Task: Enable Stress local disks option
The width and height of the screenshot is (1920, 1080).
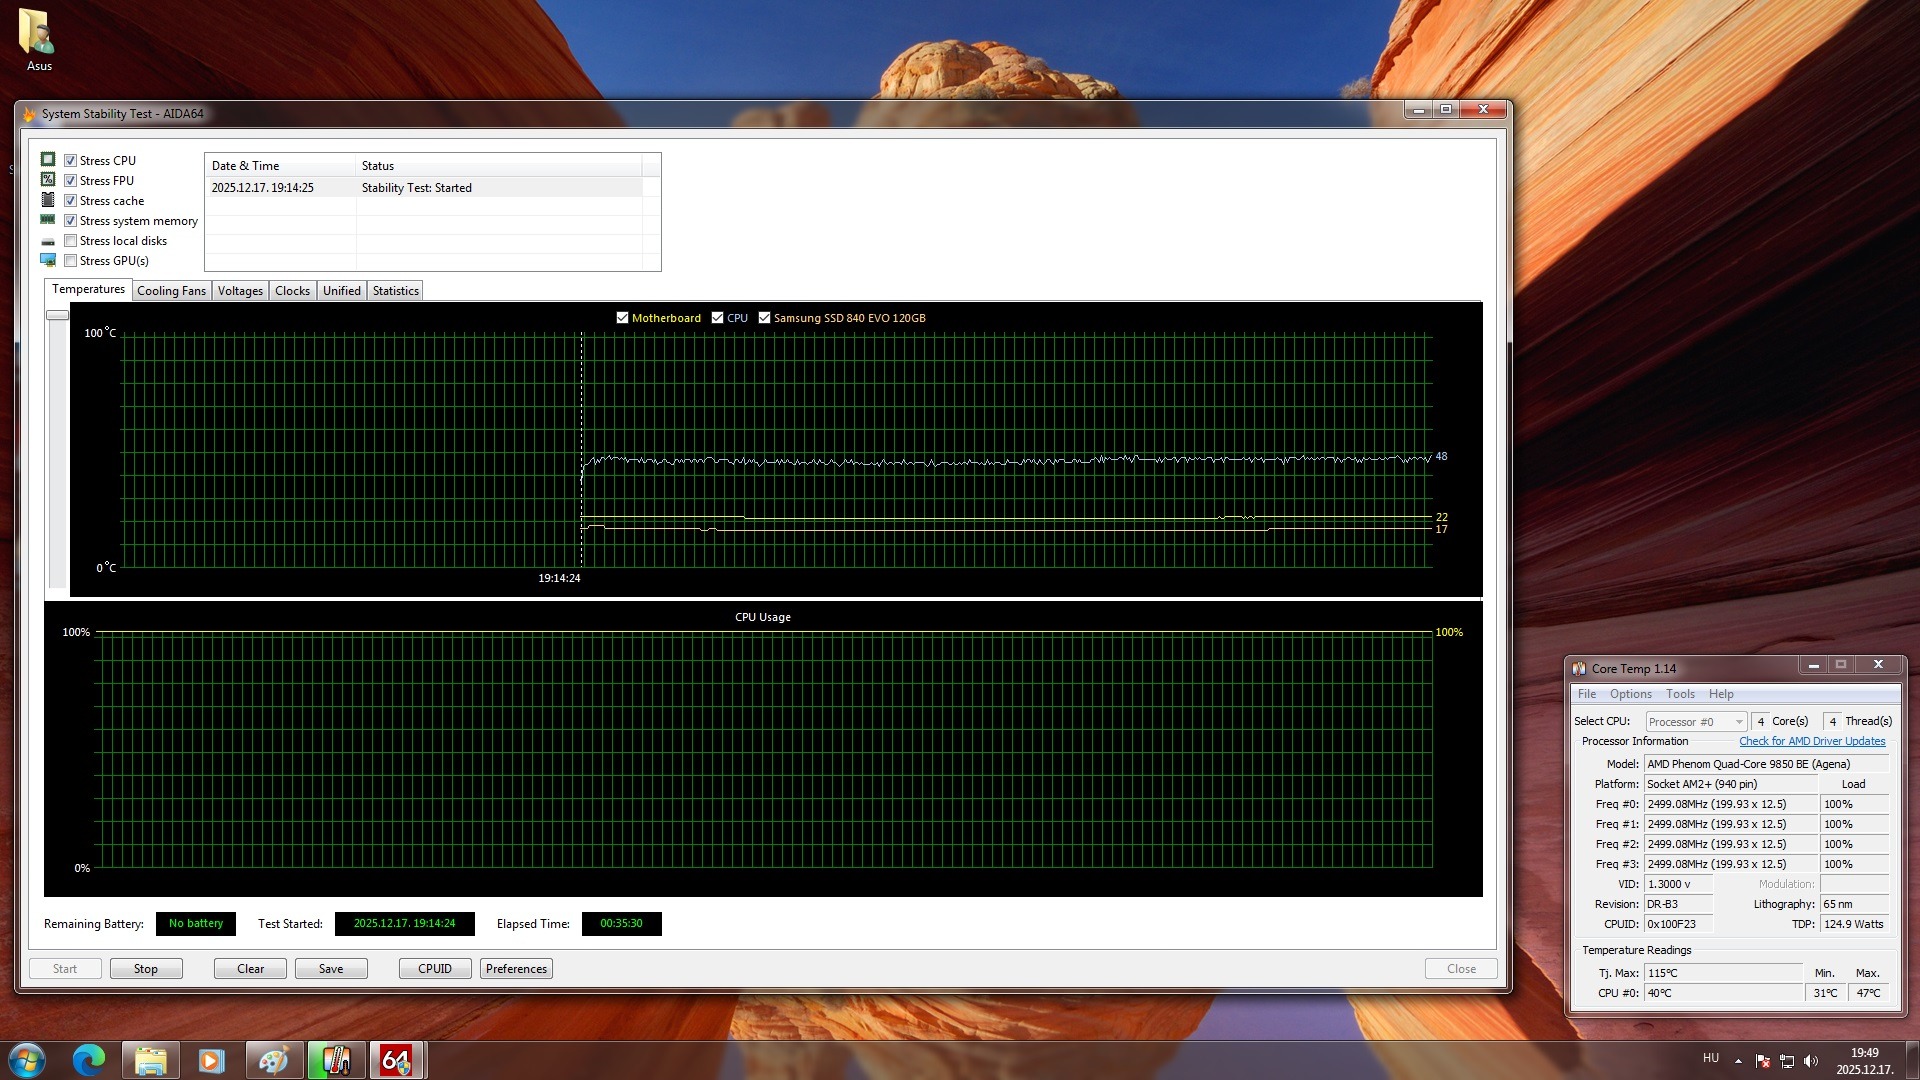Action: click(71, 241)
